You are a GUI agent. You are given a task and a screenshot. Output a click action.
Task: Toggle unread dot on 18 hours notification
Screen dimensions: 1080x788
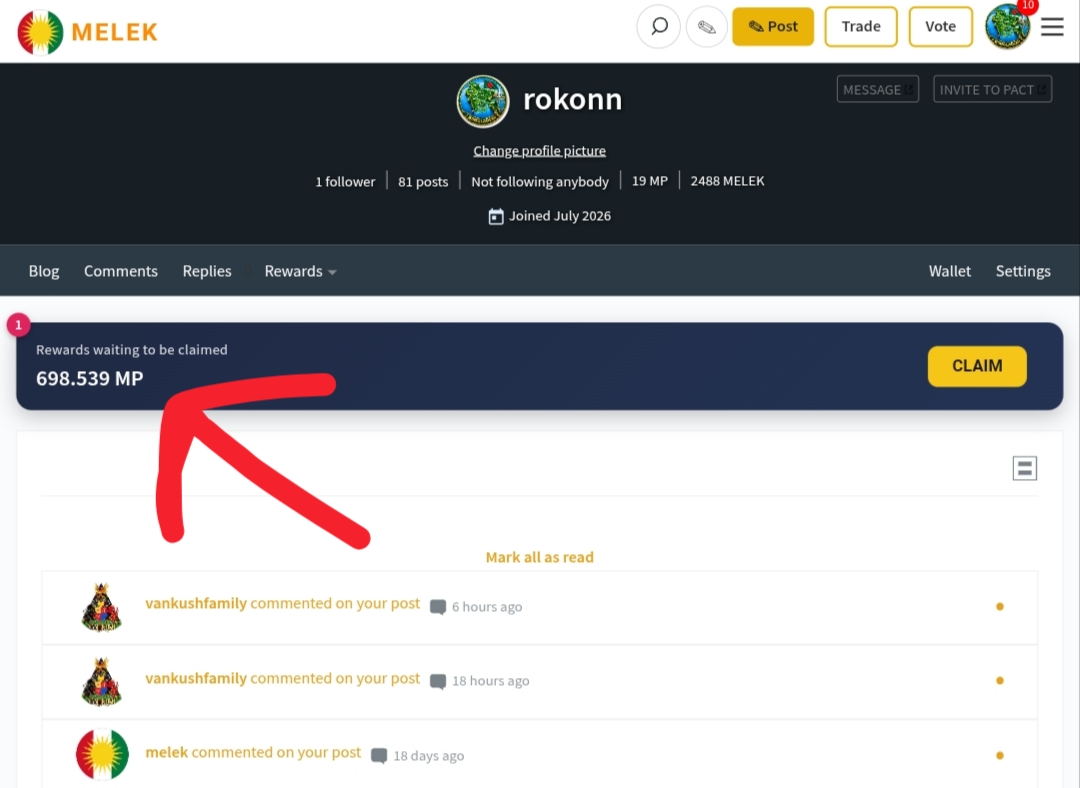tap(999, 681)
